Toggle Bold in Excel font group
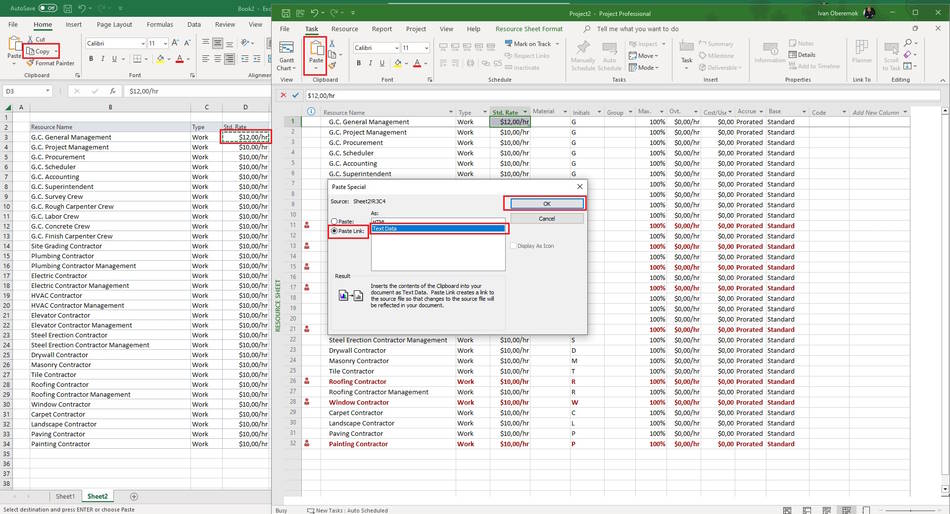Image resolution: width=950 pixels, height=514 pixels. [x=91, y=59]
